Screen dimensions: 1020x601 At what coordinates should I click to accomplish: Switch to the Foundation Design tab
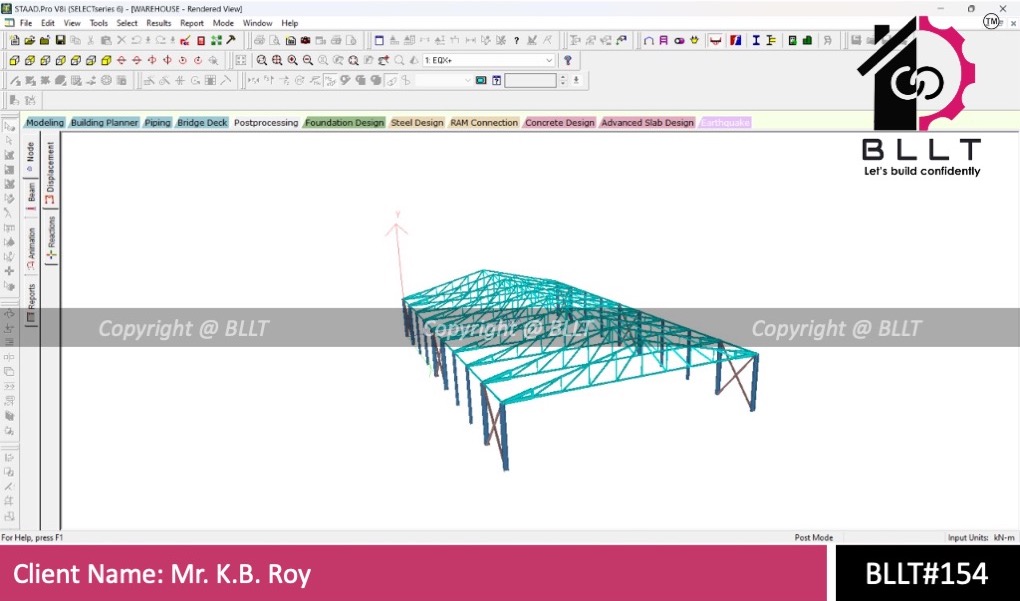(x=345, y=122)
